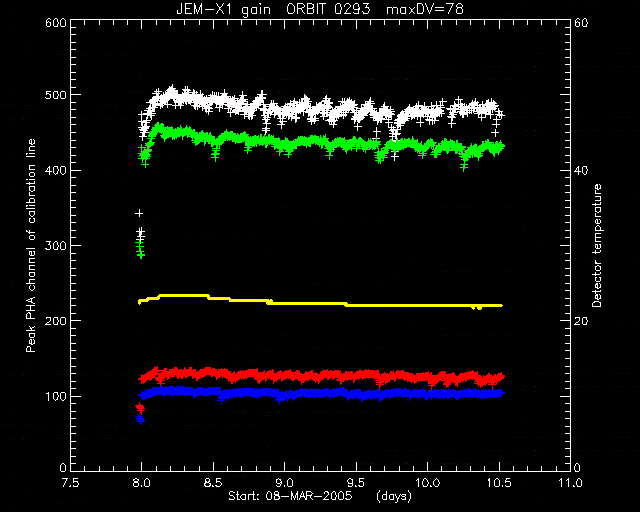Click the Peak PHA channel axis label
Image resolution: width=640 pixels, height=512 pixels.
coord(31,246)
